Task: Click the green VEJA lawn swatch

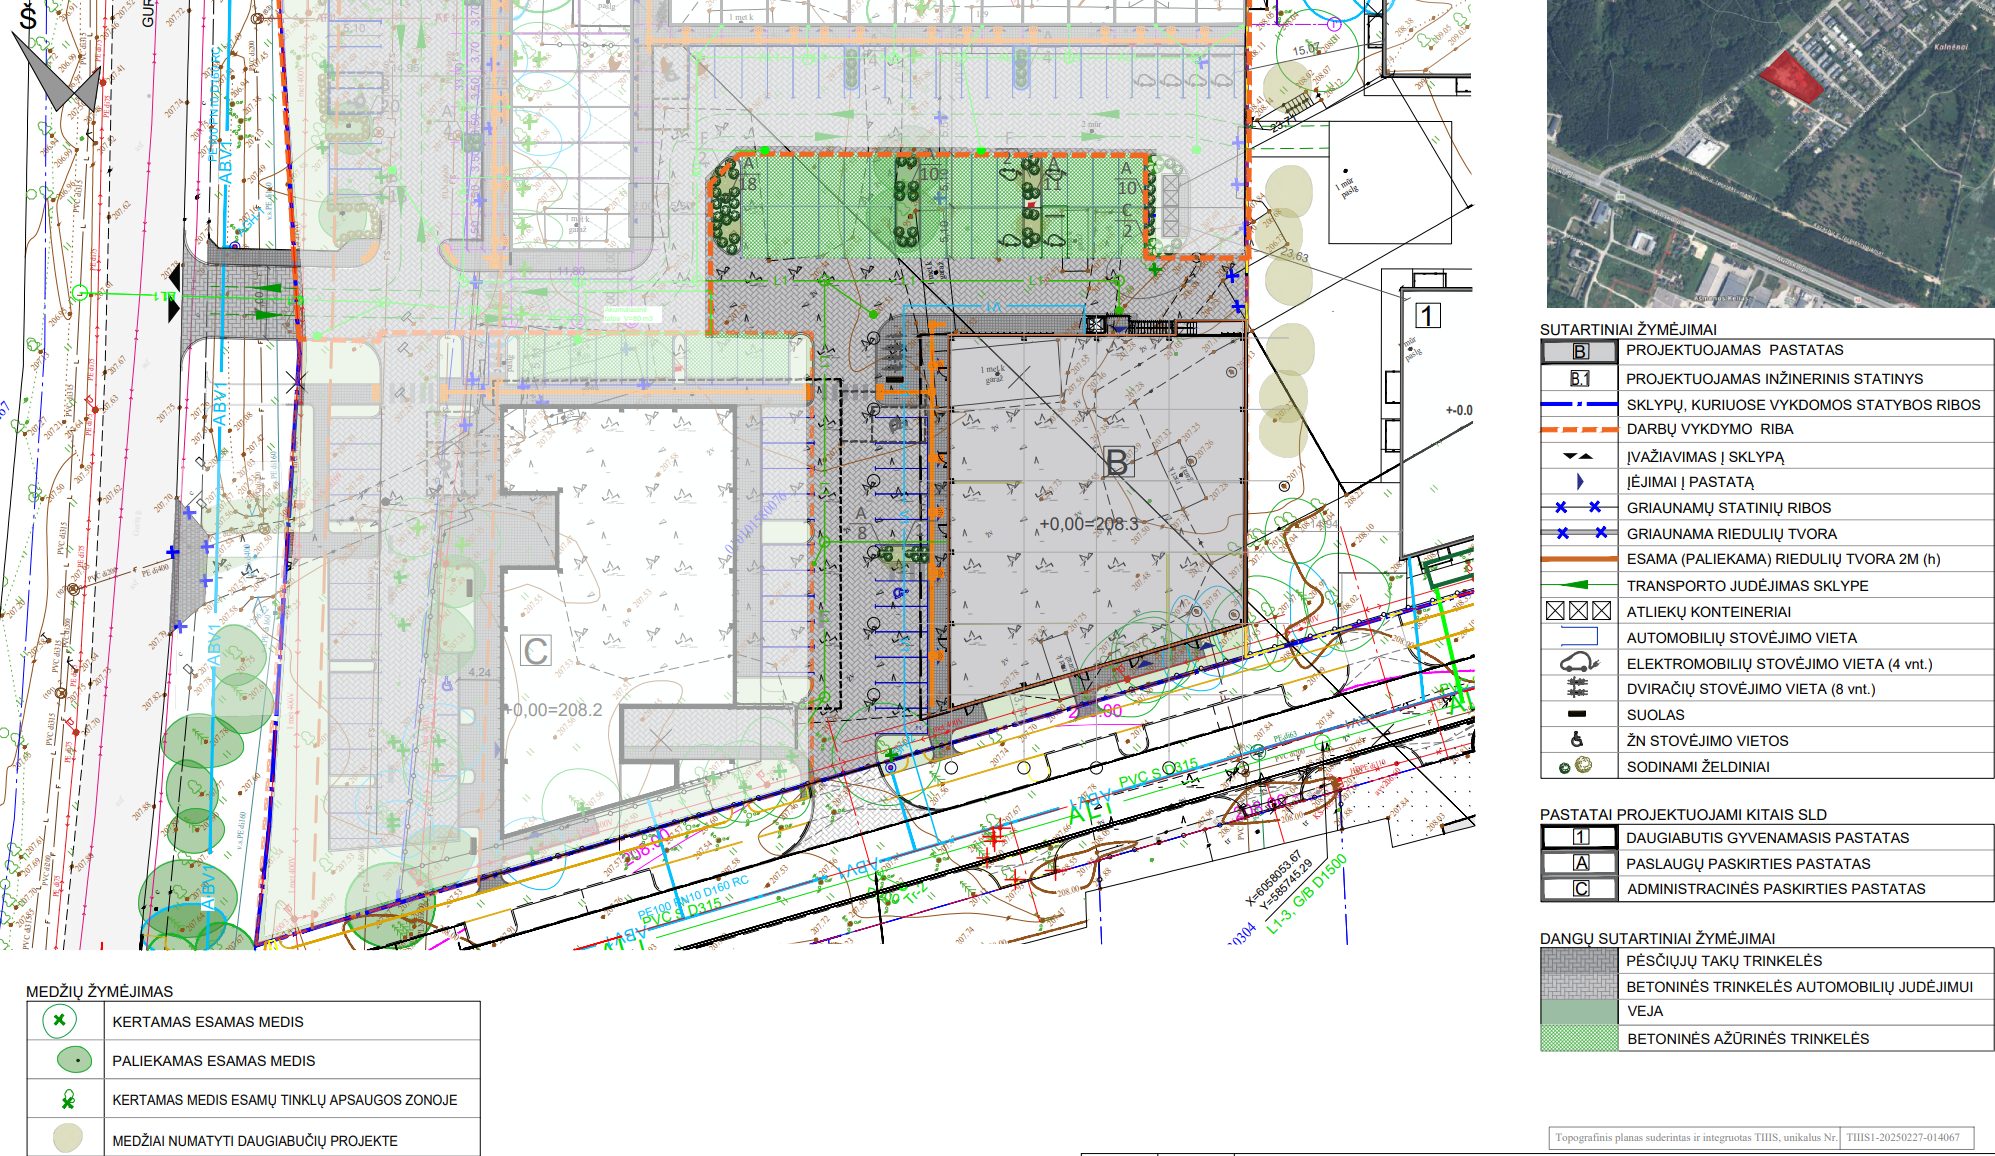Action: click(x=1579, y=1012)
